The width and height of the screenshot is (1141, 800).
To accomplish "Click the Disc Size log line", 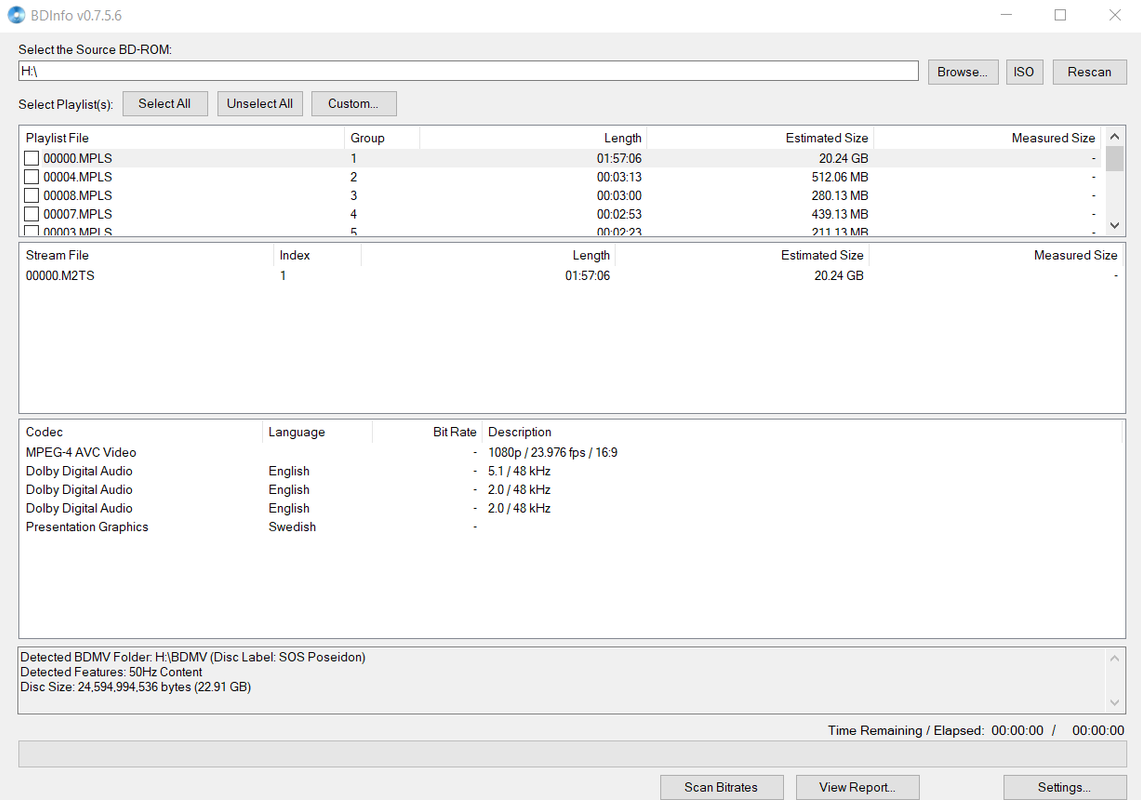I will click(x=135, y=687).
